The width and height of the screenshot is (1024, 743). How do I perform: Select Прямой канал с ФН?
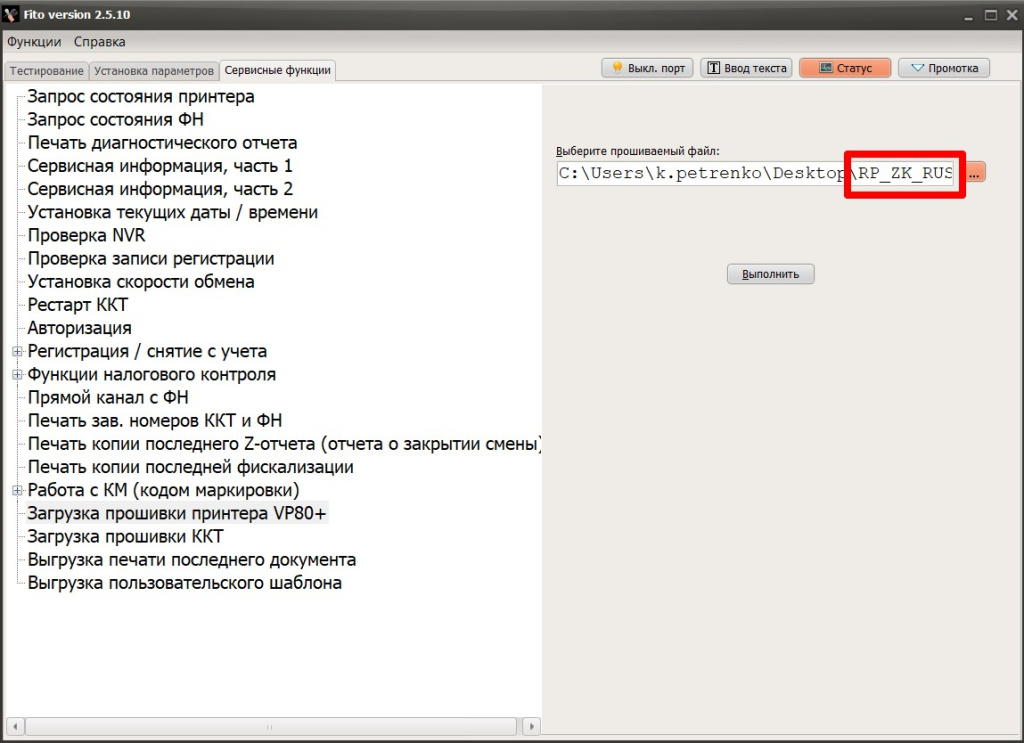[108, 398]
